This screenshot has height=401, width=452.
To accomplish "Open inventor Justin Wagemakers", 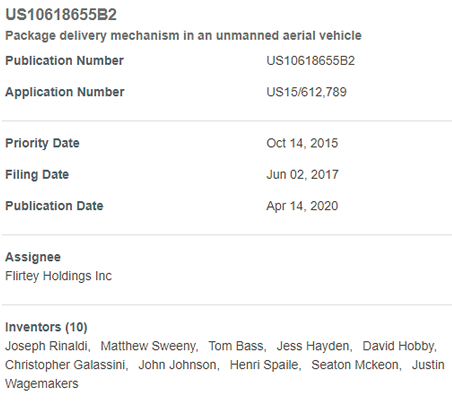I will pos(428,365).
